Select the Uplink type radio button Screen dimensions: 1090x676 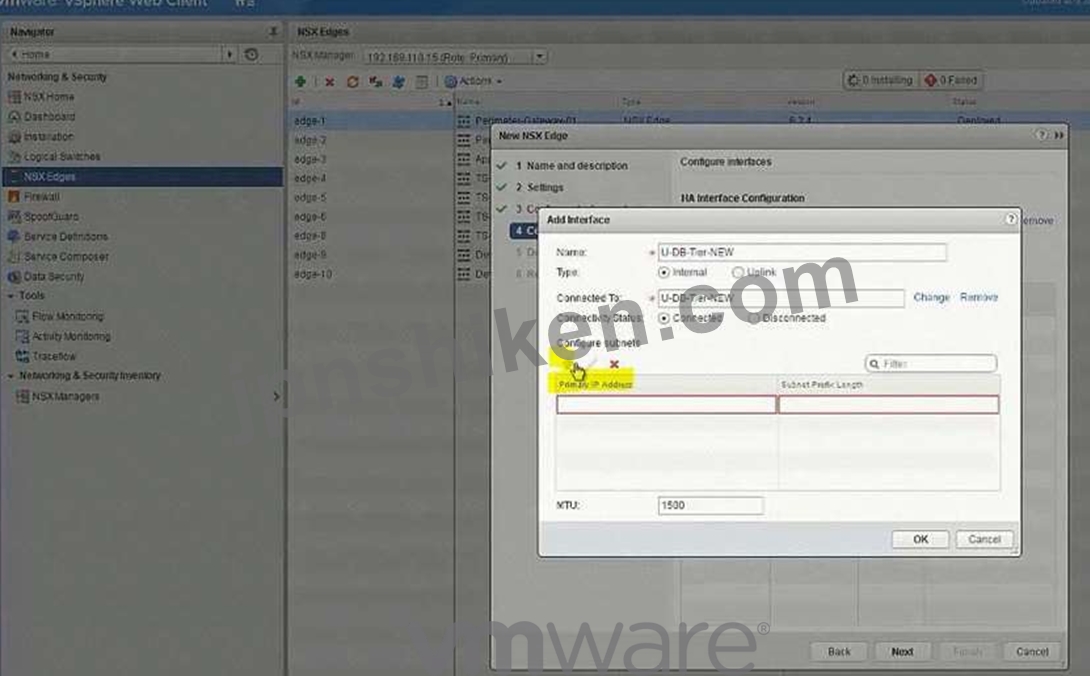[x=738, y=273]
